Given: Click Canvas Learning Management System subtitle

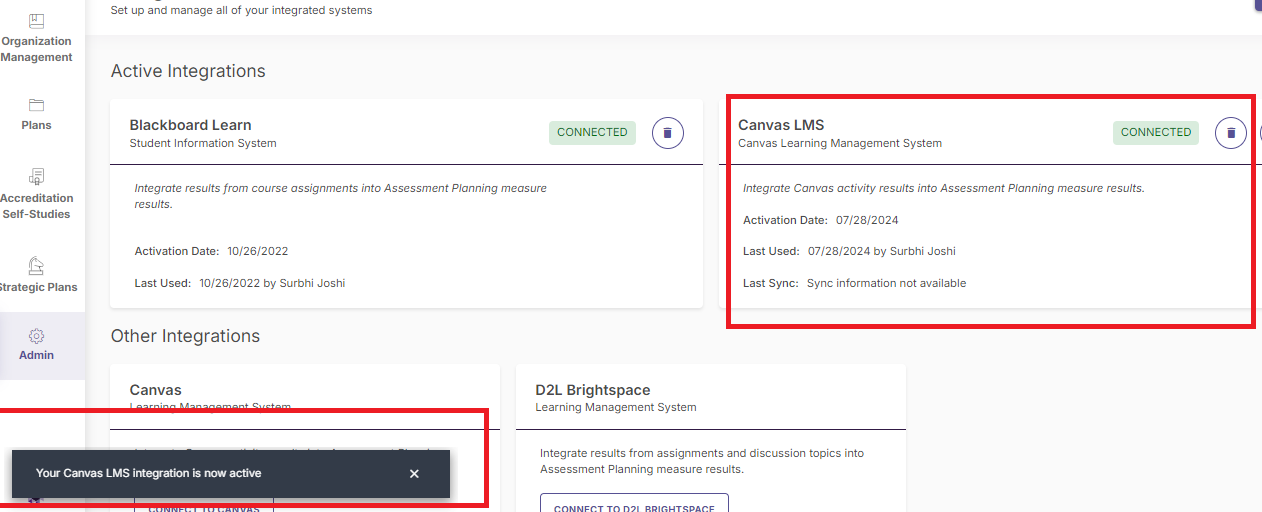Looking at the screenshot, I should pyautogui.click(x=840, y=143).
